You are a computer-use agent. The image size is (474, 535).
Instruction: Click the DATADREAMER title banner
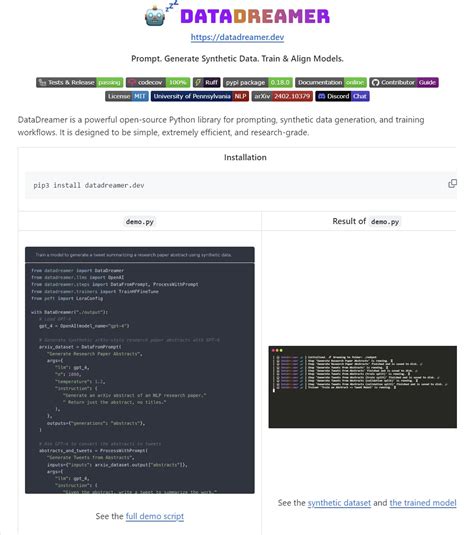click(x=255, y=16)
